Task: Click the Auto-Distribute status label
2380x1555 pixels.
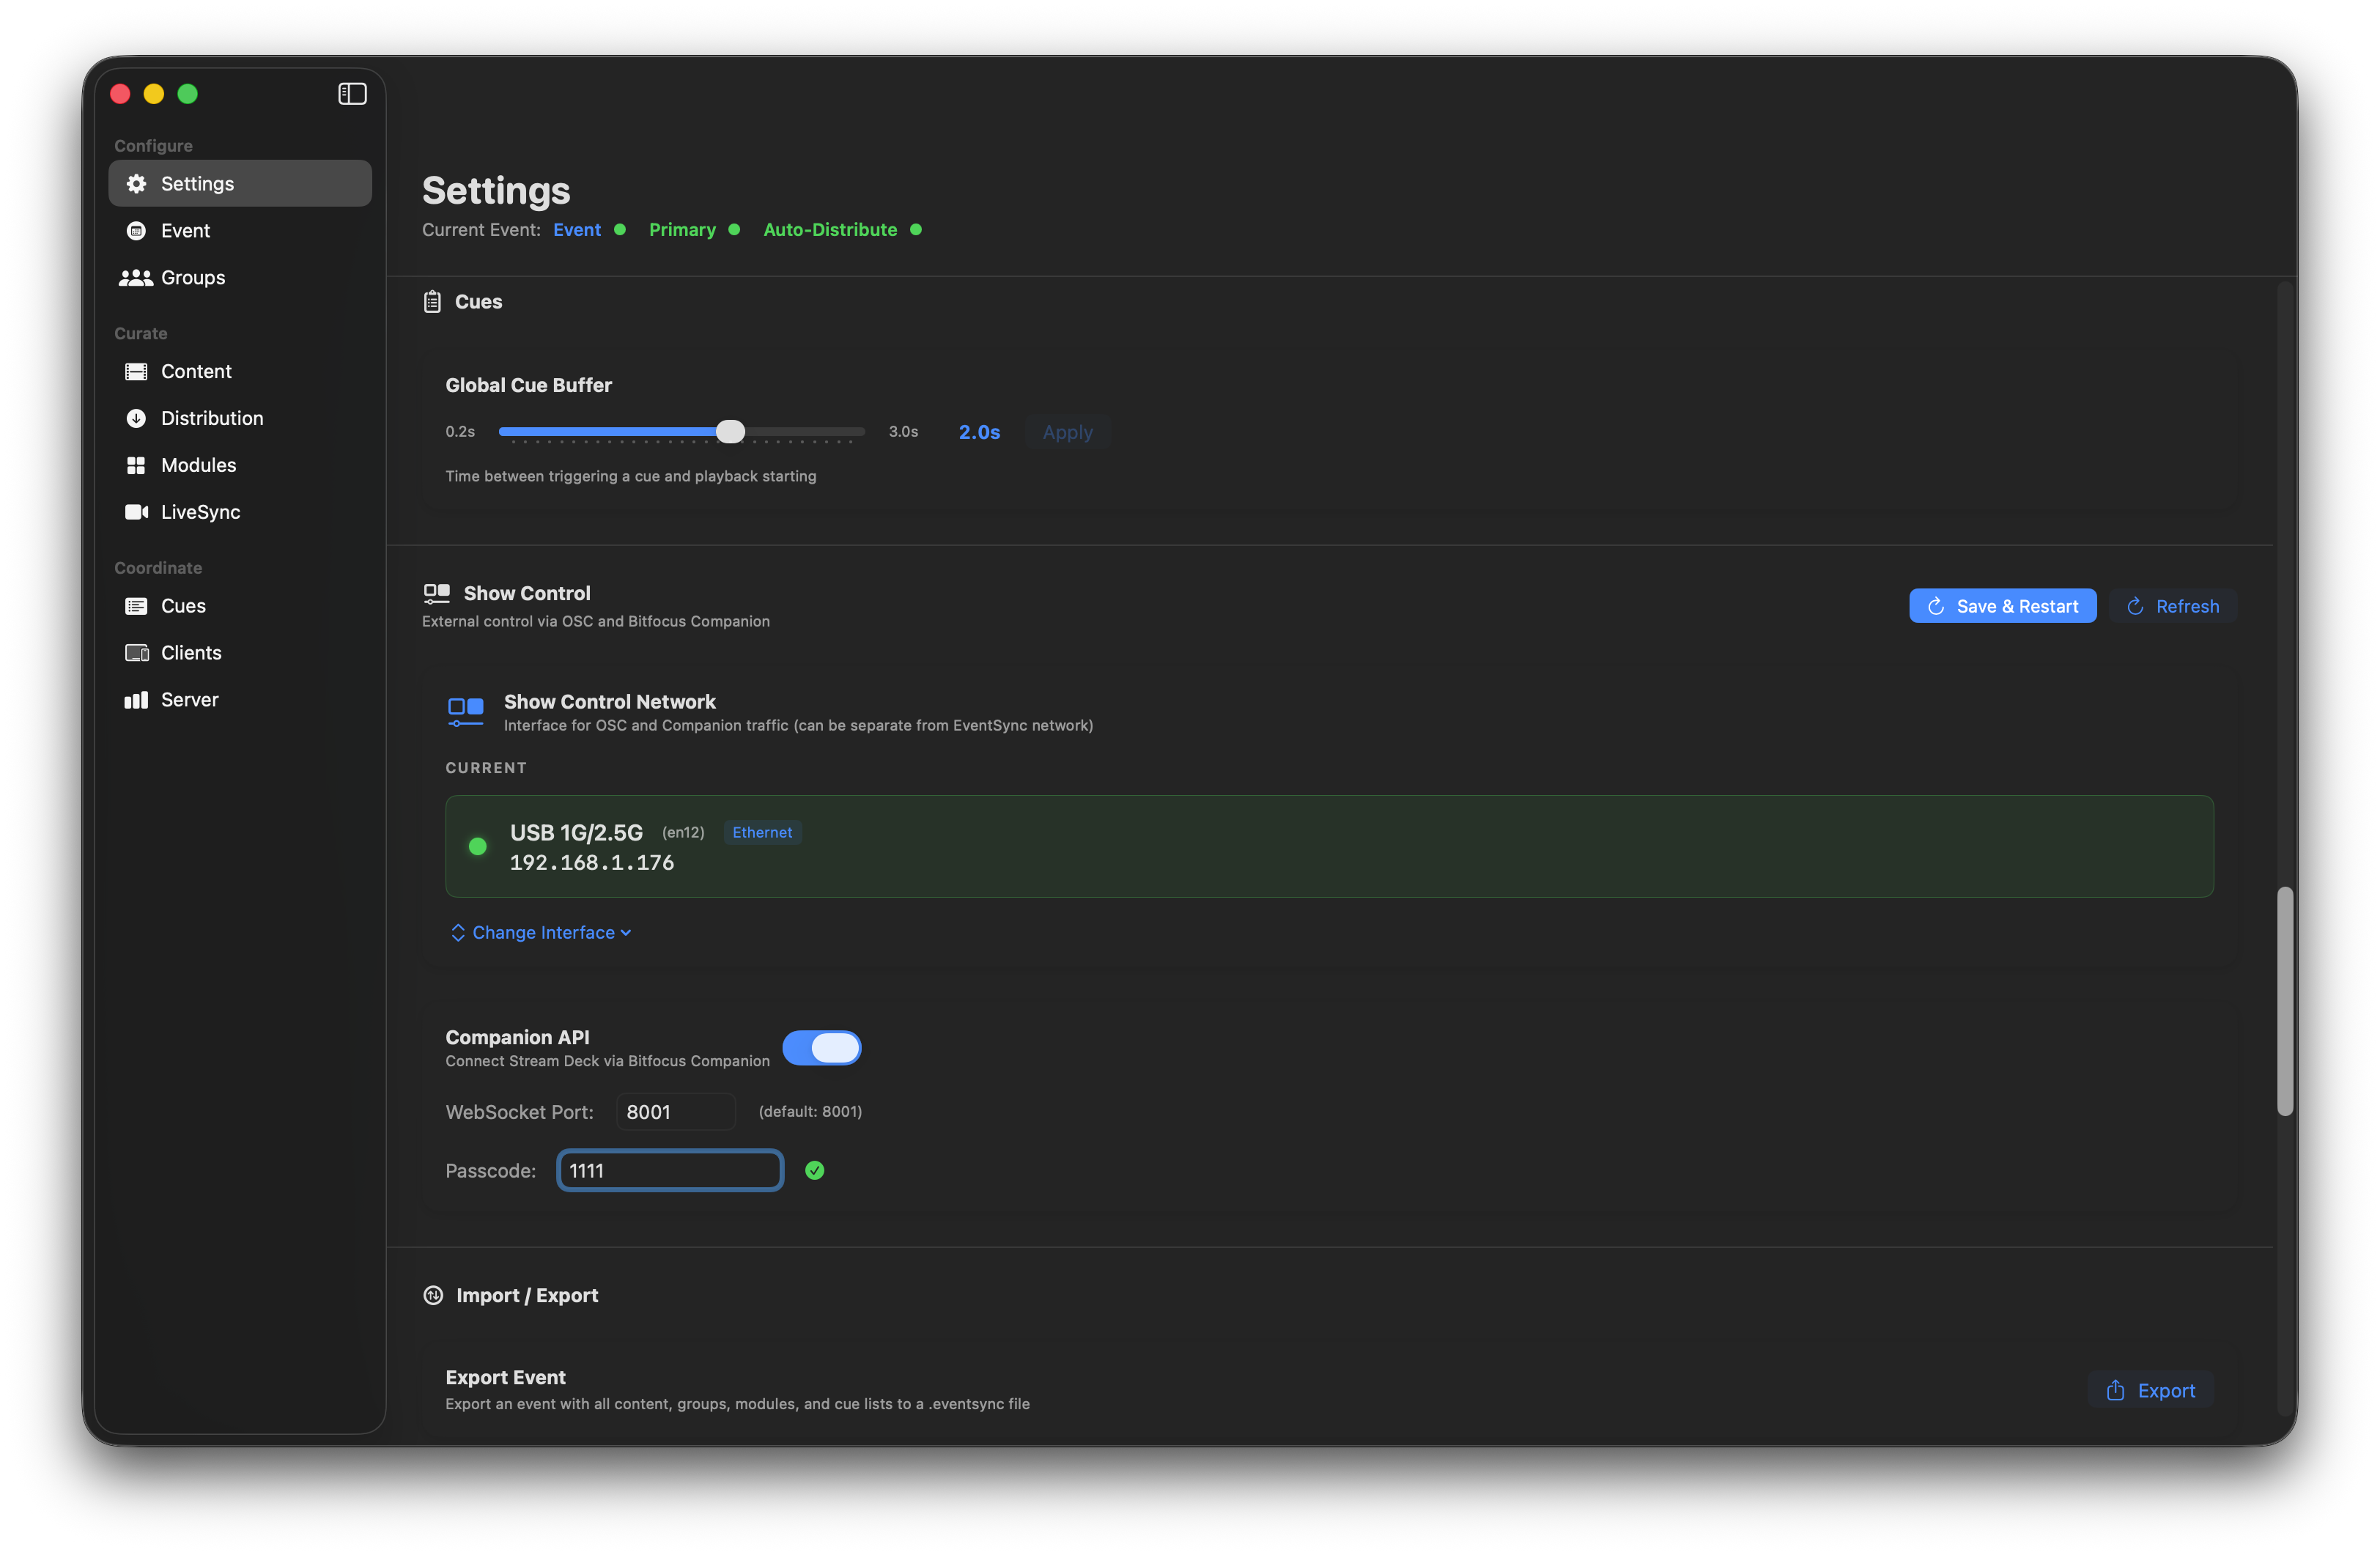Action: coord(830,230)
